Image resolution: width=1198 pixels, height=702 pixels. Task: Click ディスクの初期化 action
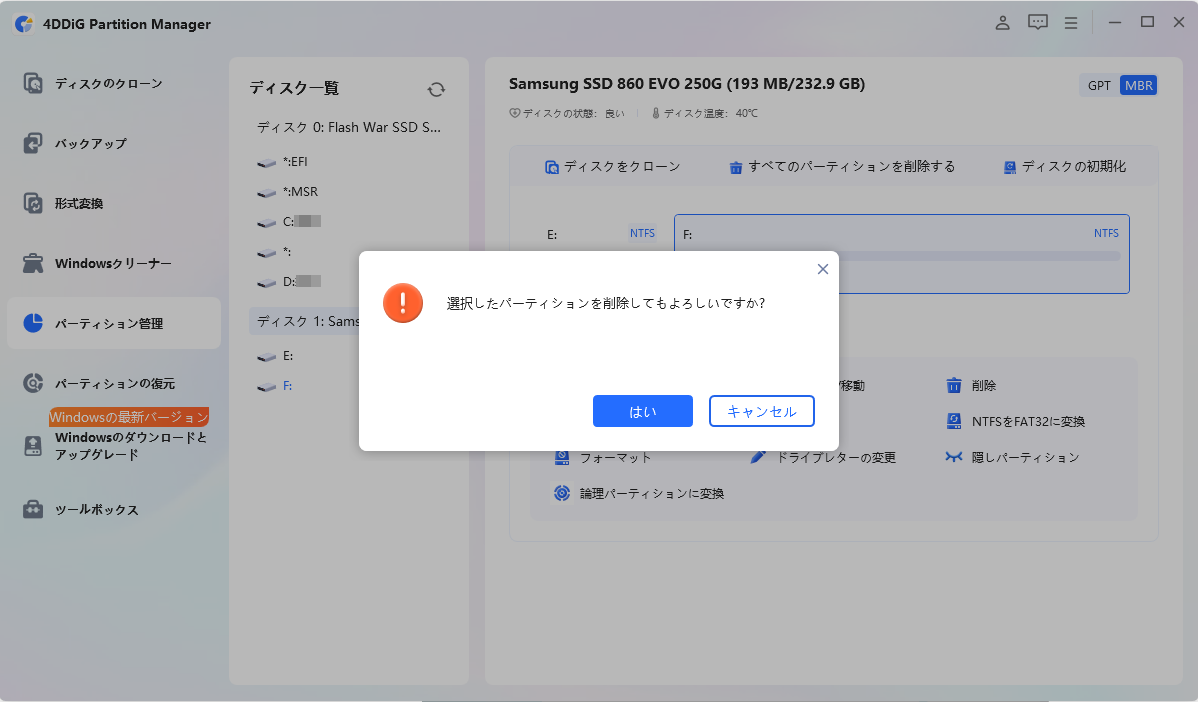(x=1064, y=167)
